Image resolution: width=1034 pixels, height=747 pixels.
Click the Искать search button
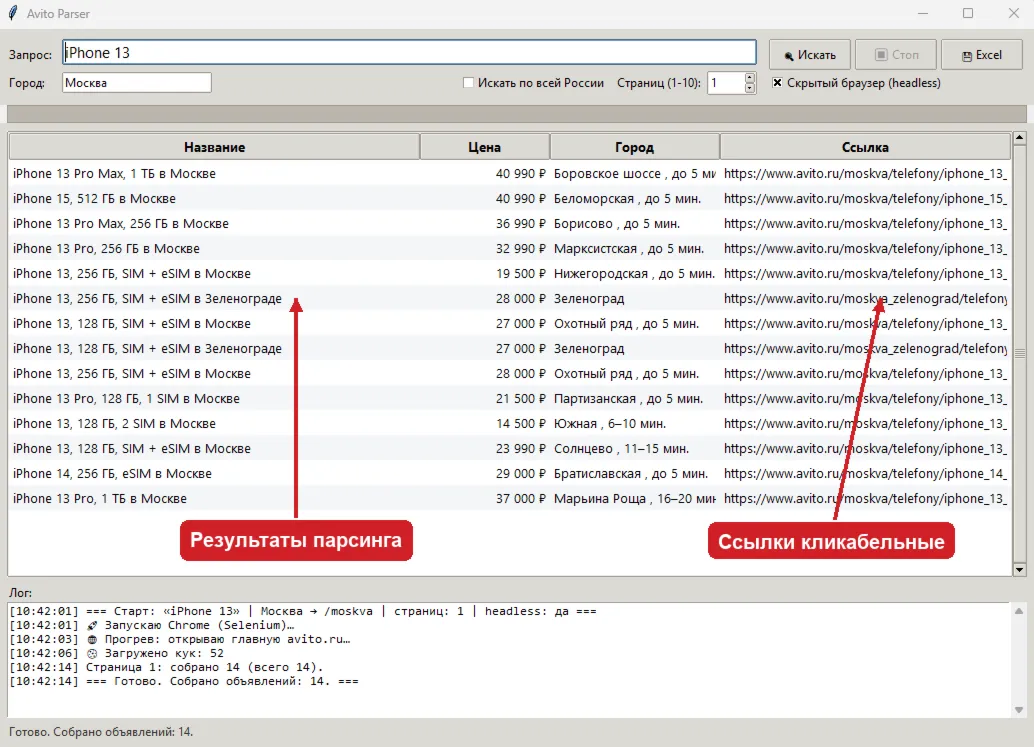[x=810, y=55]
